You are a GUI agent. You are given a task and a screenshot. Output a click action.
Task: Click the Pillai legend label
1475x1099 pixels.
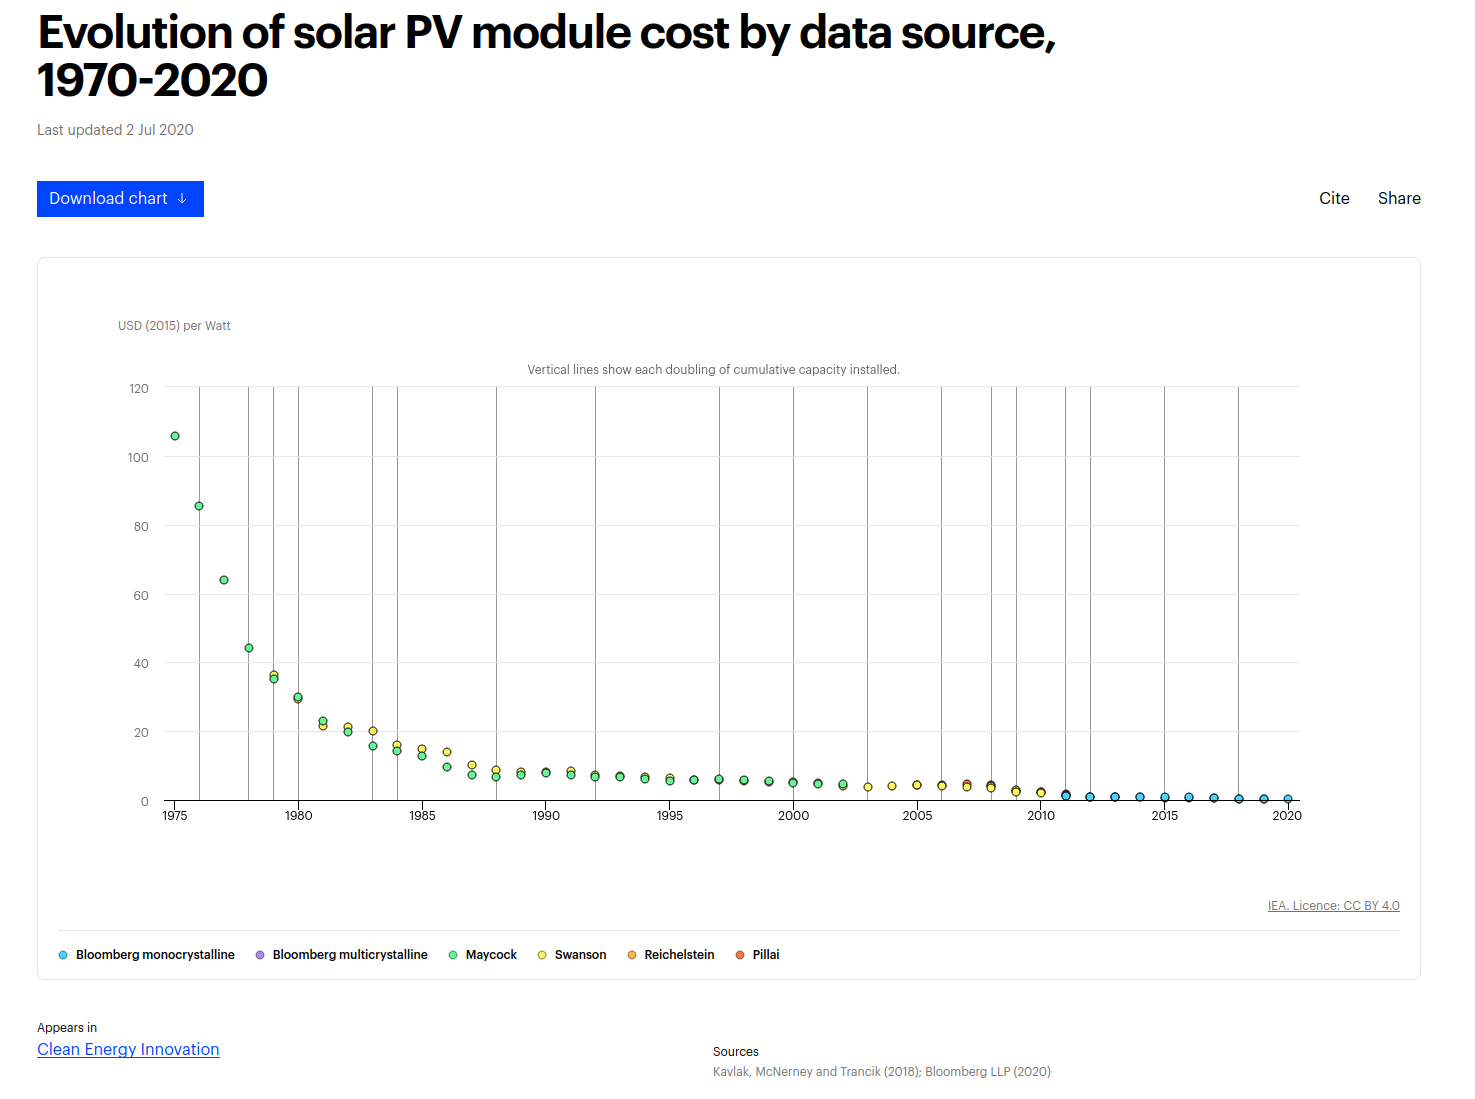point(766,955)
